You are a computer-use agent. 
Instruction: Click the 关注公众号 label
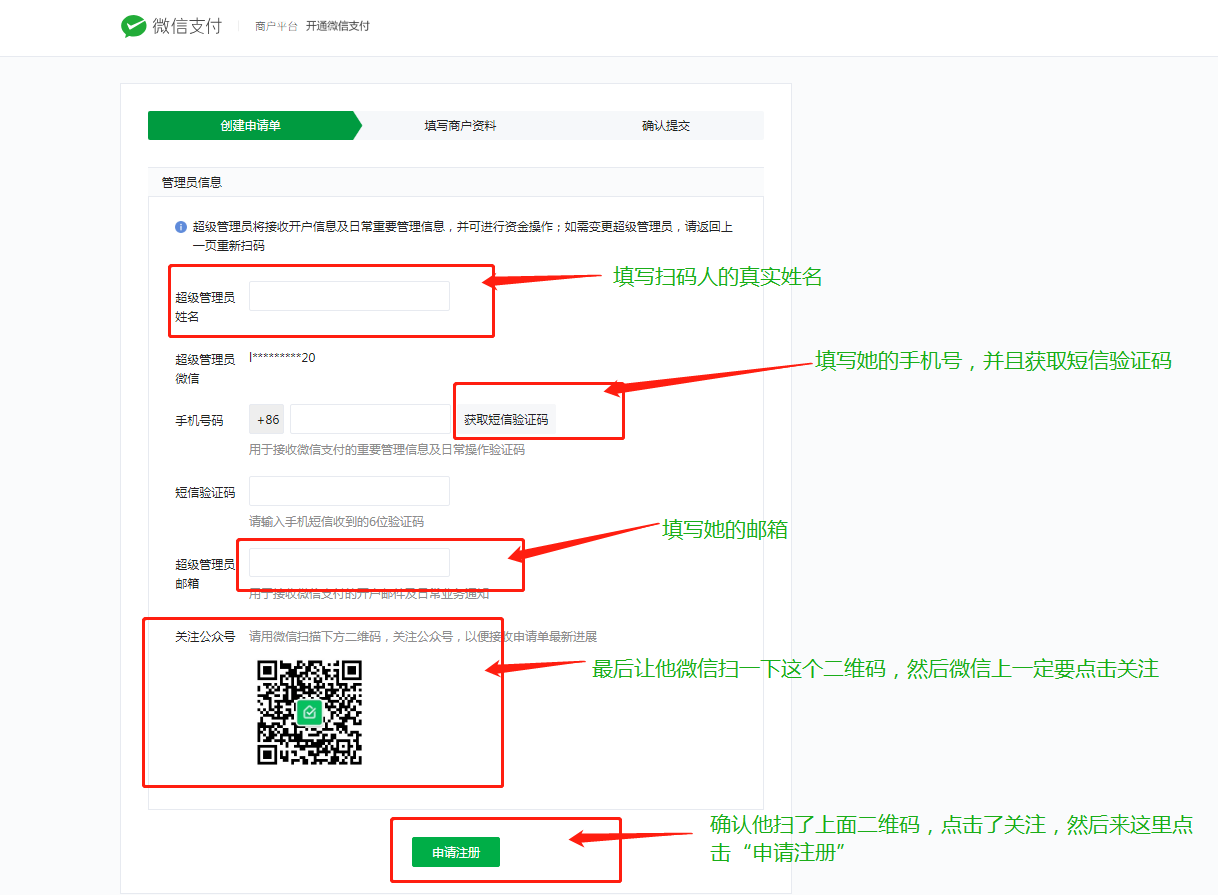click(x=205, y=637)
